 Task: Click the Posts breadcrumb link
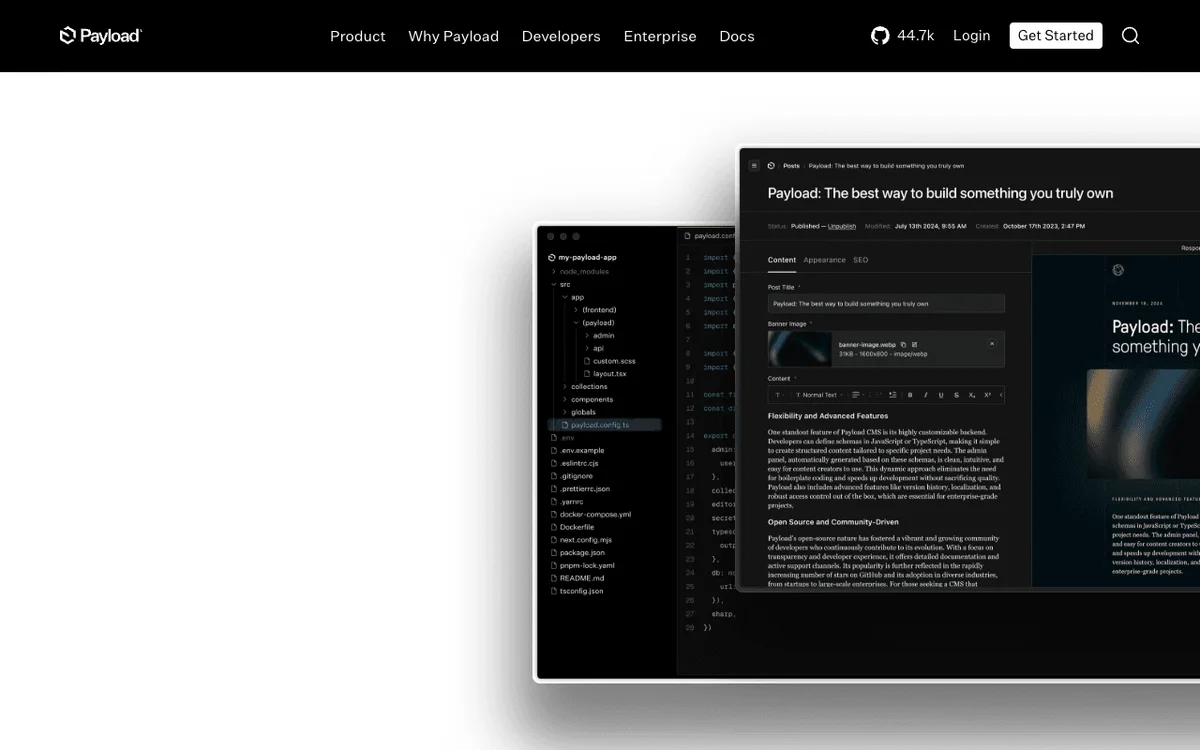tap(791, 166)
